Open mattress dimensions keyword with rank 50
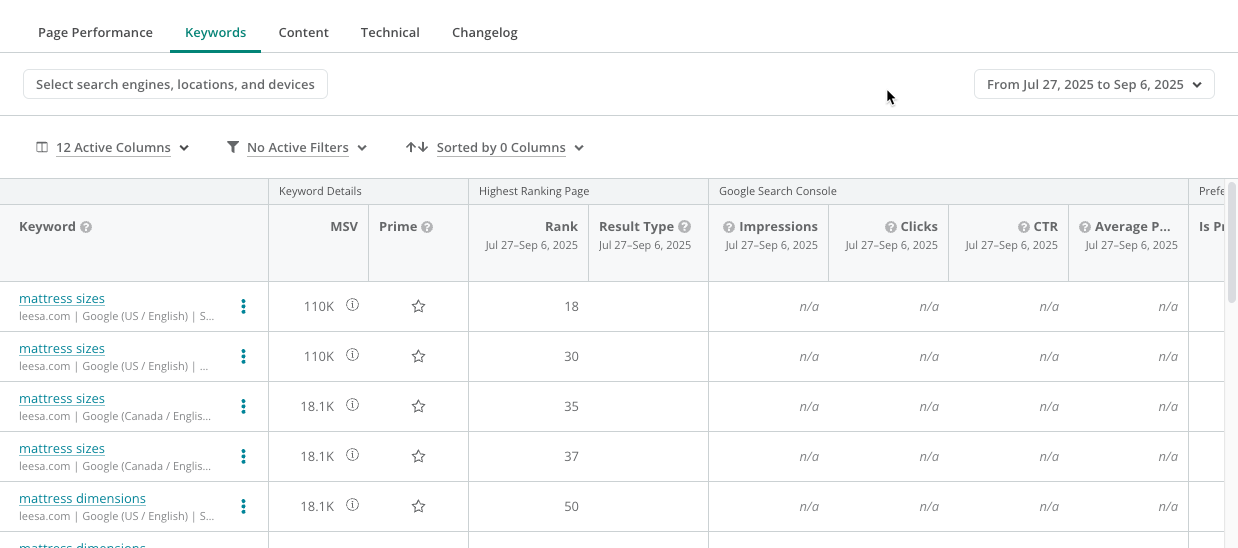Screen dimensions: 1238x548 tap(82, 498)
